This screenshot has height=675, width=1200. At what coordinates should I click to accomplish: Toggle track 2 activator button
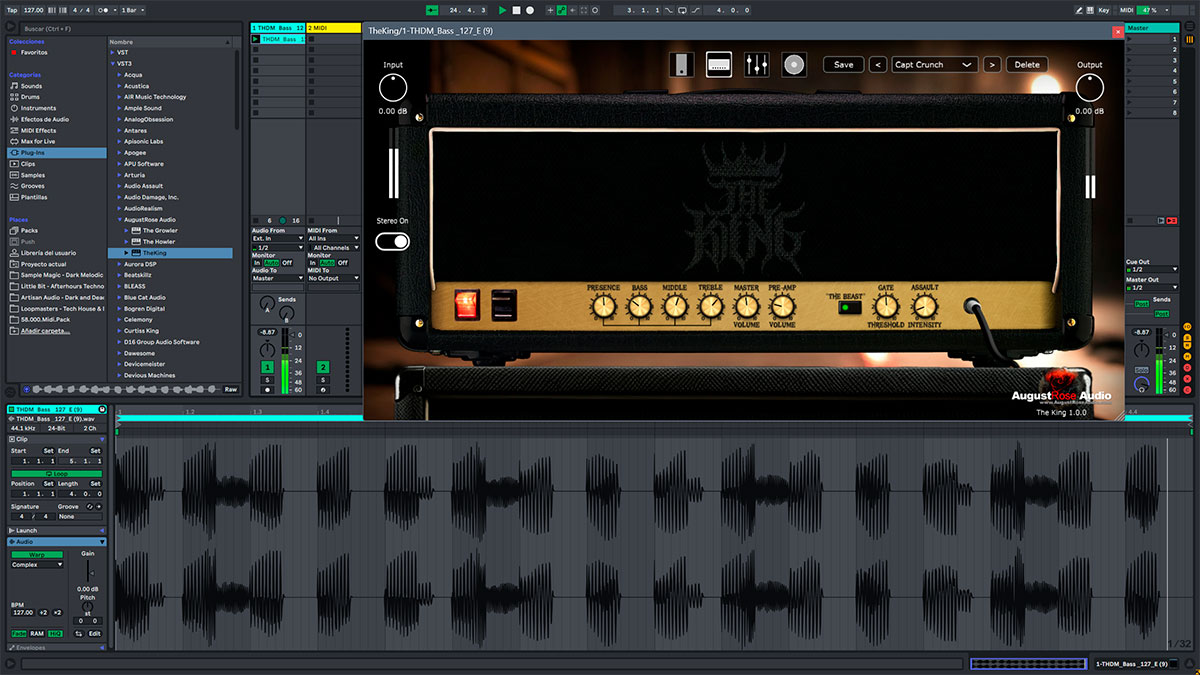point(323,368)
